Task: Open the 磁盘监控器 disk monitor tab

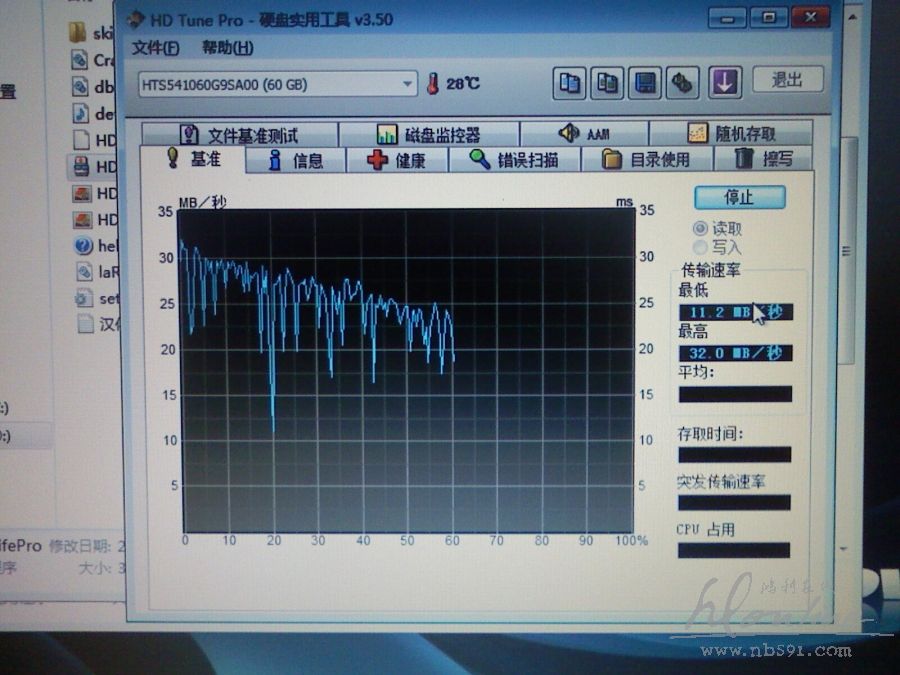Action: point(428,134)
